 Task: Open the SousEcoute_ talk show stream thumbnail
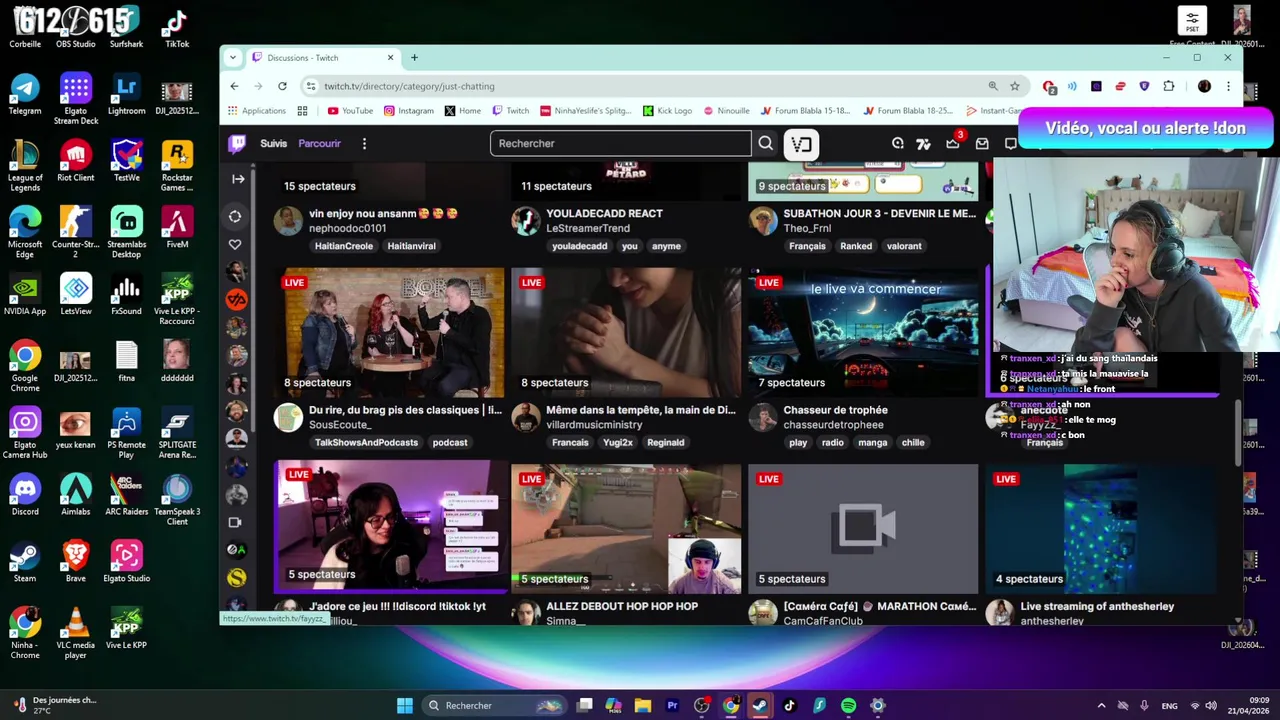point(389,332)
